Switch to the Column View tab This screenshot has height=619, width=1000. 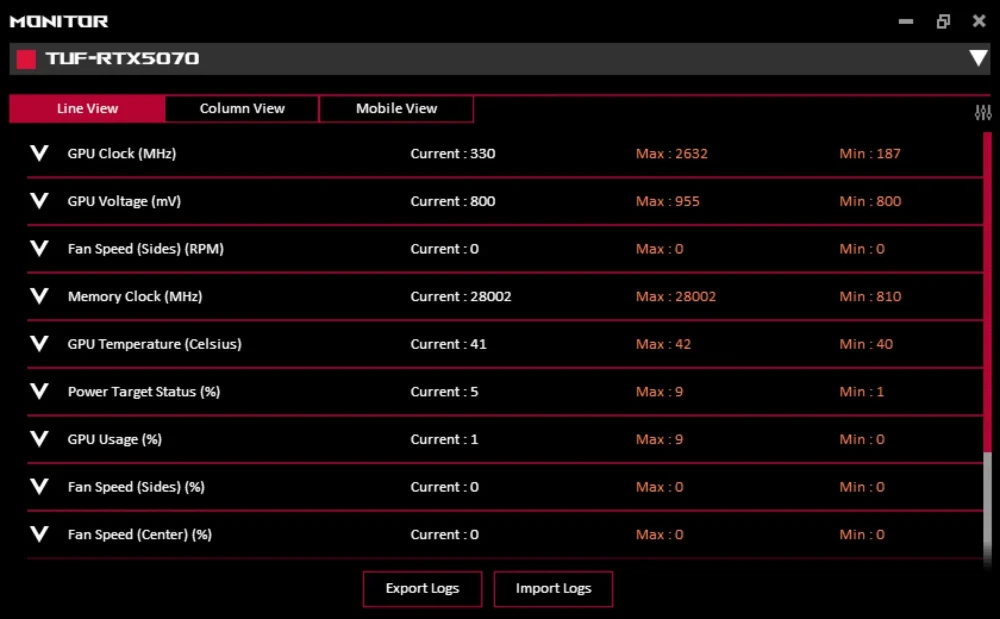click(x=242, y=108)
